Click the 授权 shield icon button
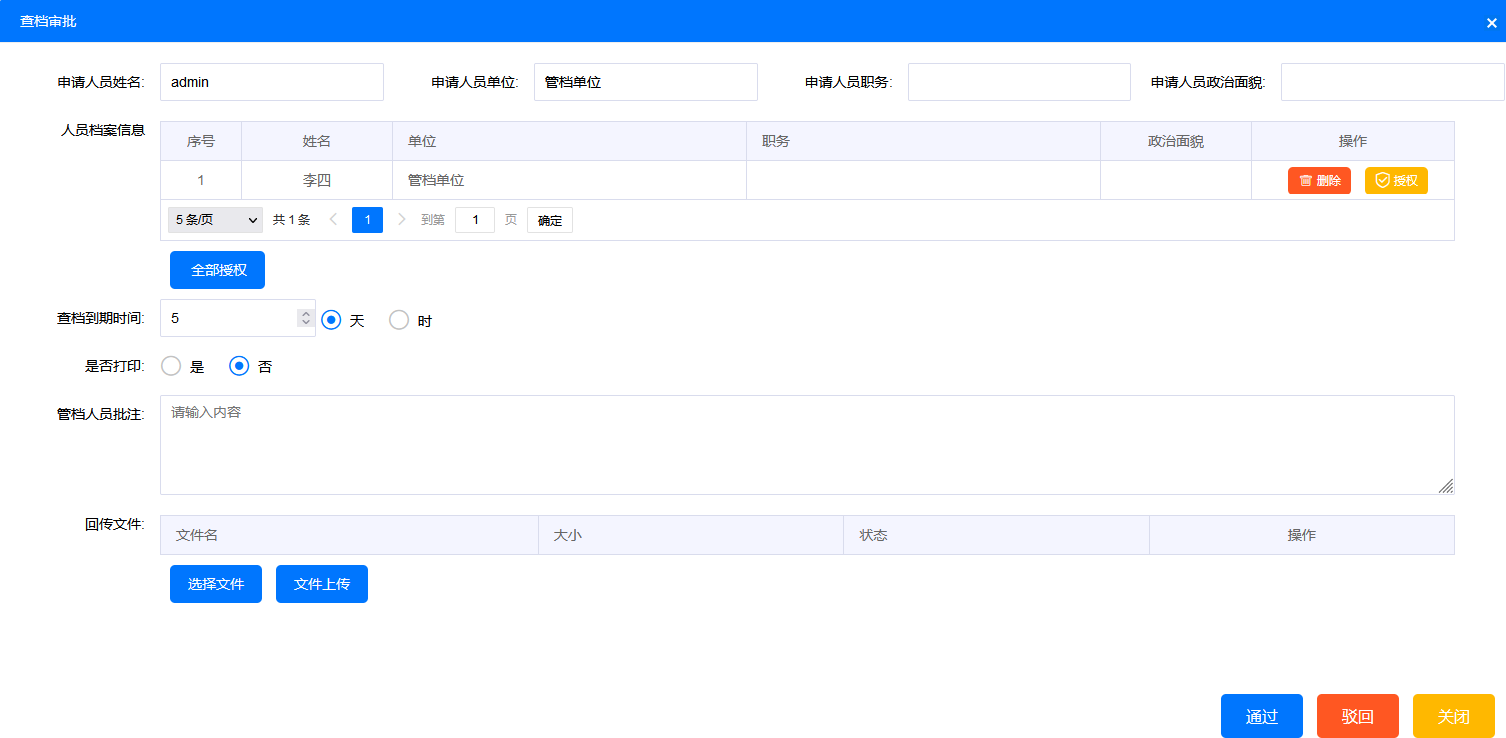The height and width of the screenshot is (738, 1506). (x=1396, y=181)
